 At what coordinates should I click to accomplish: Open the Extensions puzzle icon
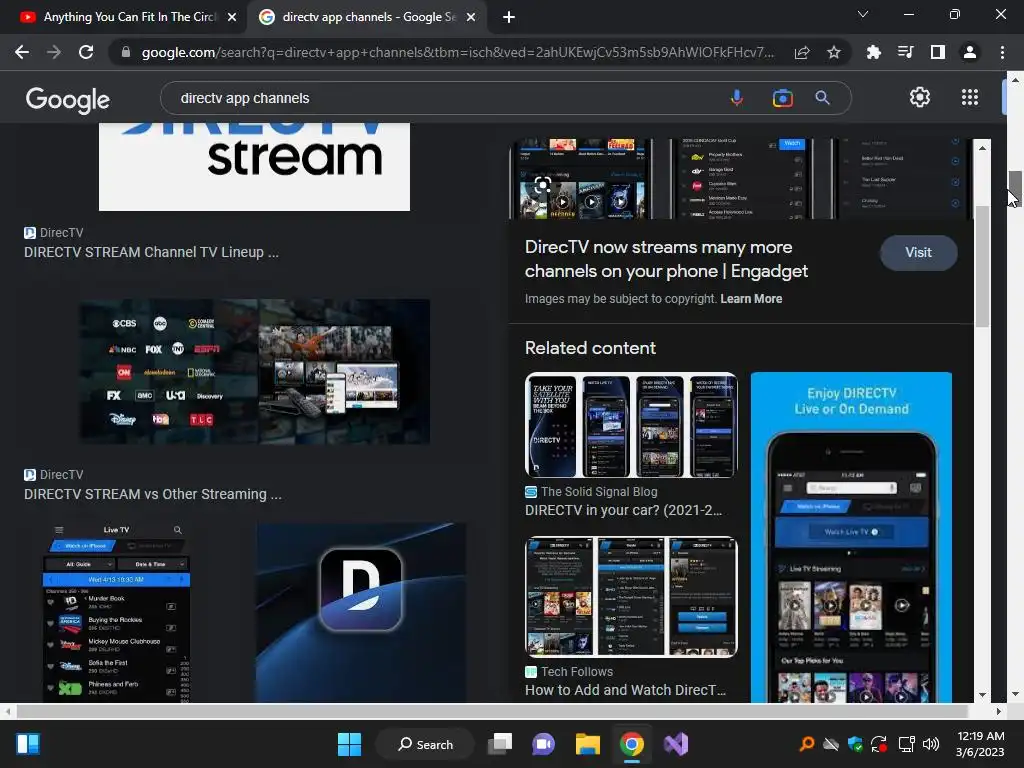tap(873, 52)
